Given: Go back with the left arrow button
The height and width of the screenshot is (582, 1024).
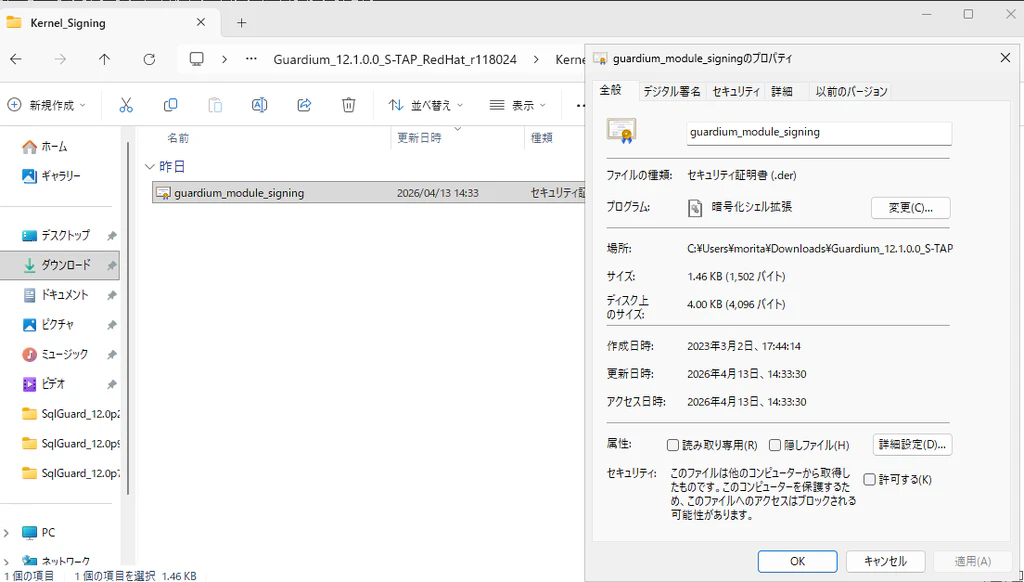Looking at the screenshot, I should [x=16, y=59].
